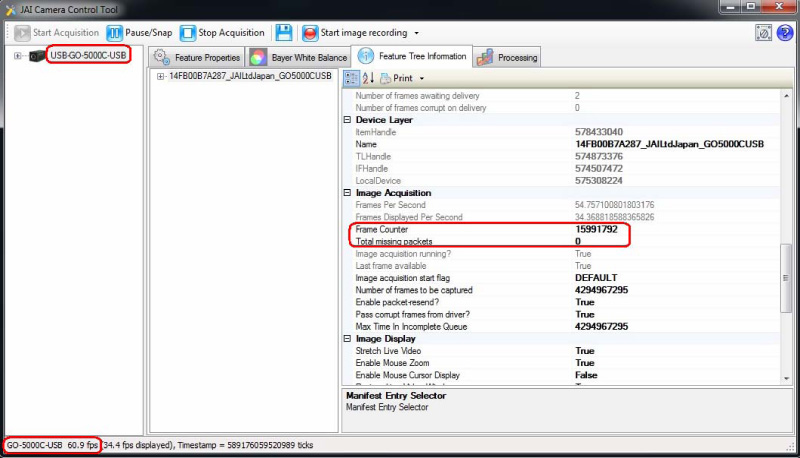800x458 pixels.
Task: Click the property grid scroll up arrow
Action: point(786,95)
